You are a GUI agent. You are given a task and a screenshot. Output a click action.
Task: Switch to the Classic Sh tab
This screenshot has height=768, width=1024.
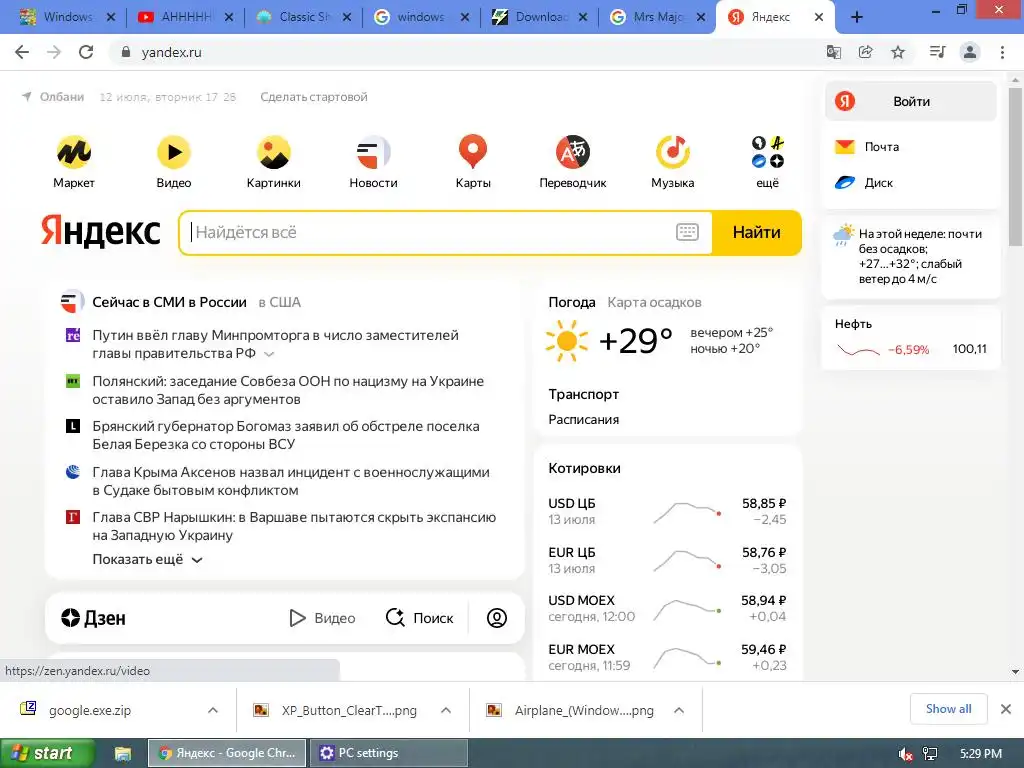[304, 17]
